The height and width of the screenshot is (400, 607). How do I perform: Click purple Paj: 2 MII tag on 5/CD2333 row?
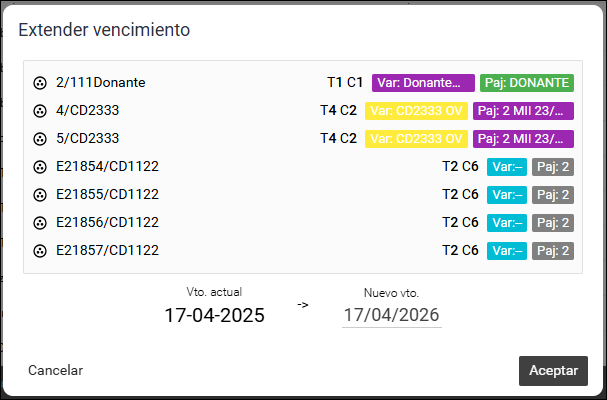tap(523, 139)
